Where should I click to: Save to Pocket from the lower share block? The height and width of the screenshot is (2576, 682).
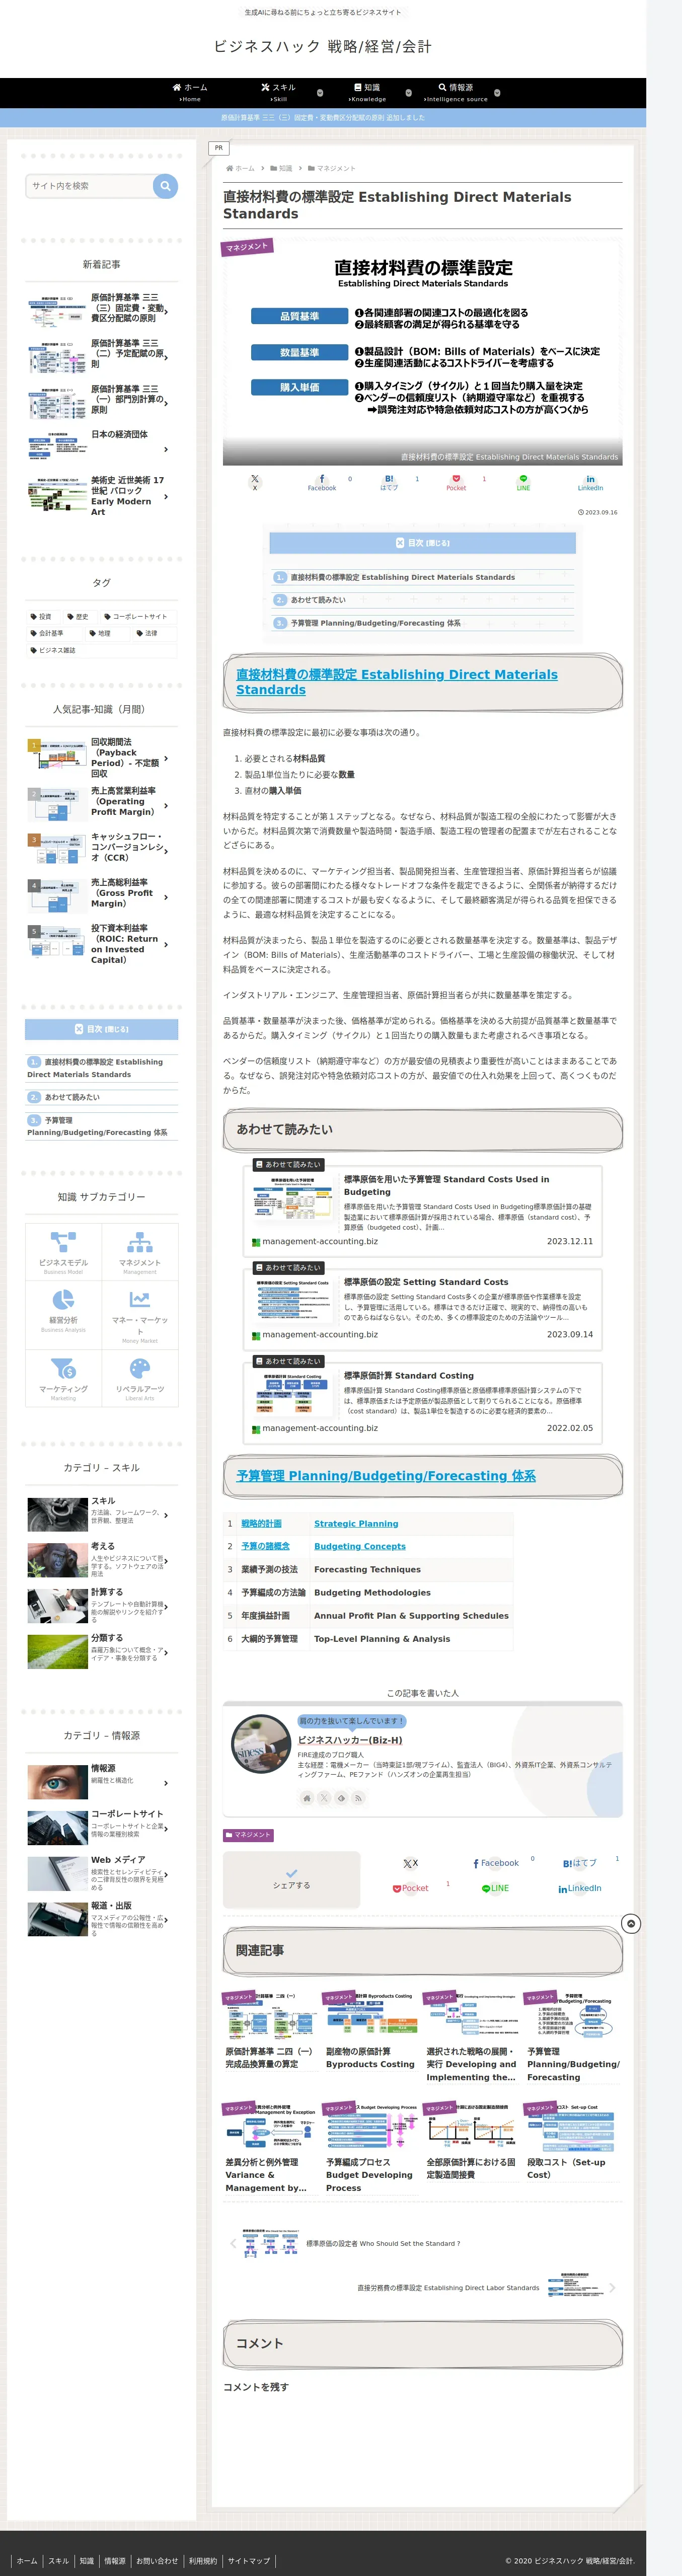click(x=410, y=1888)
